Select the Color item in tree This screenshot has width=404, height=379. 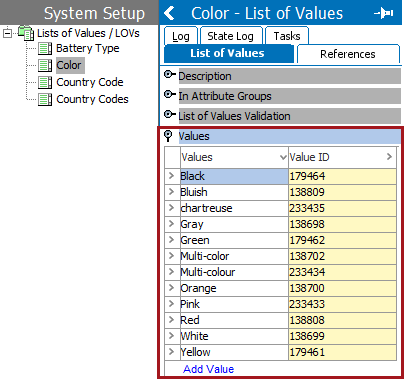pos(69,65)
